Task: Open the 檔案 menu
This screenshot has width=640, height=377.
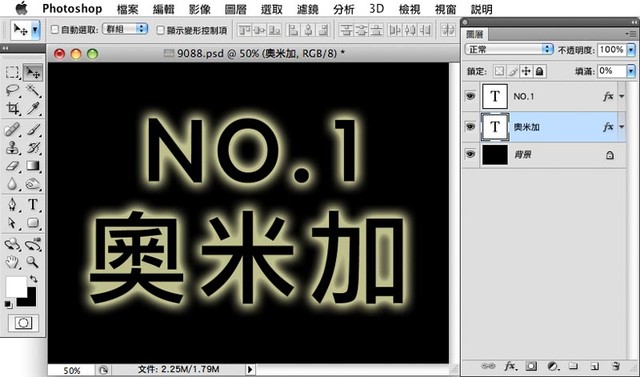Action: click(x=128, y=9)
